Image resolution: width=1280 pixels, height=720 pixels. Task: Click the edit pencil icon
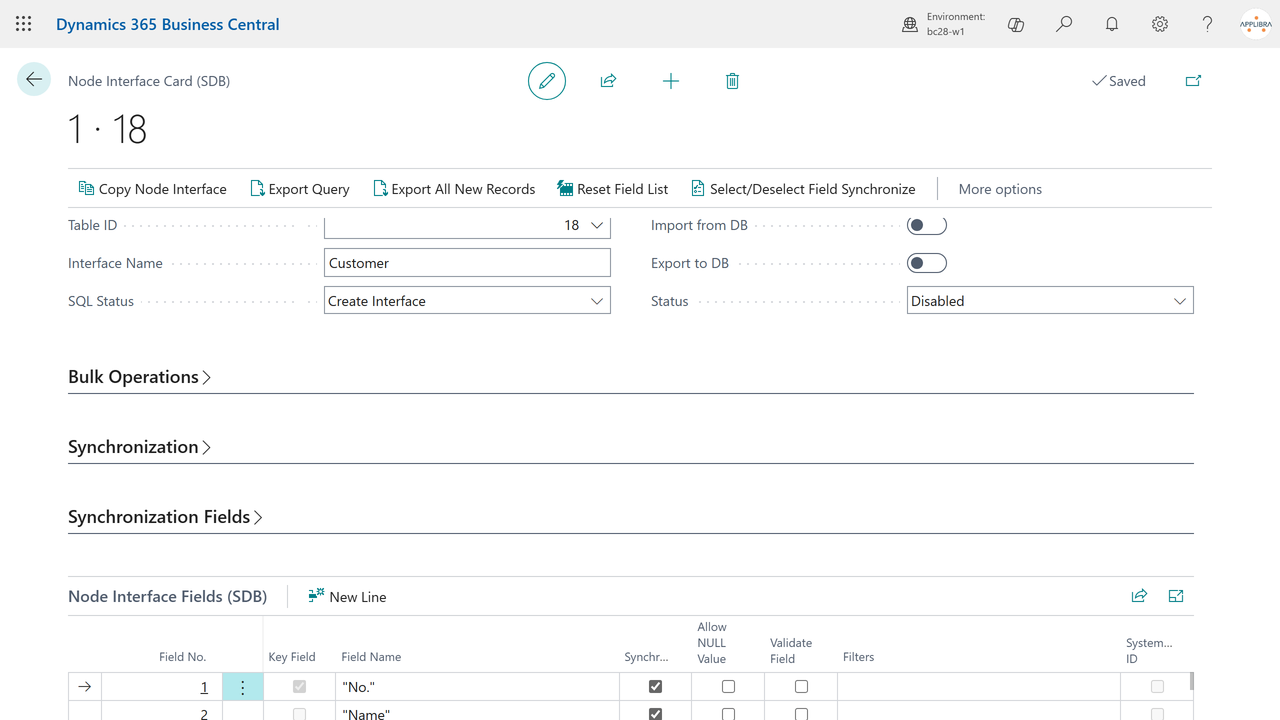pos(547,81)
